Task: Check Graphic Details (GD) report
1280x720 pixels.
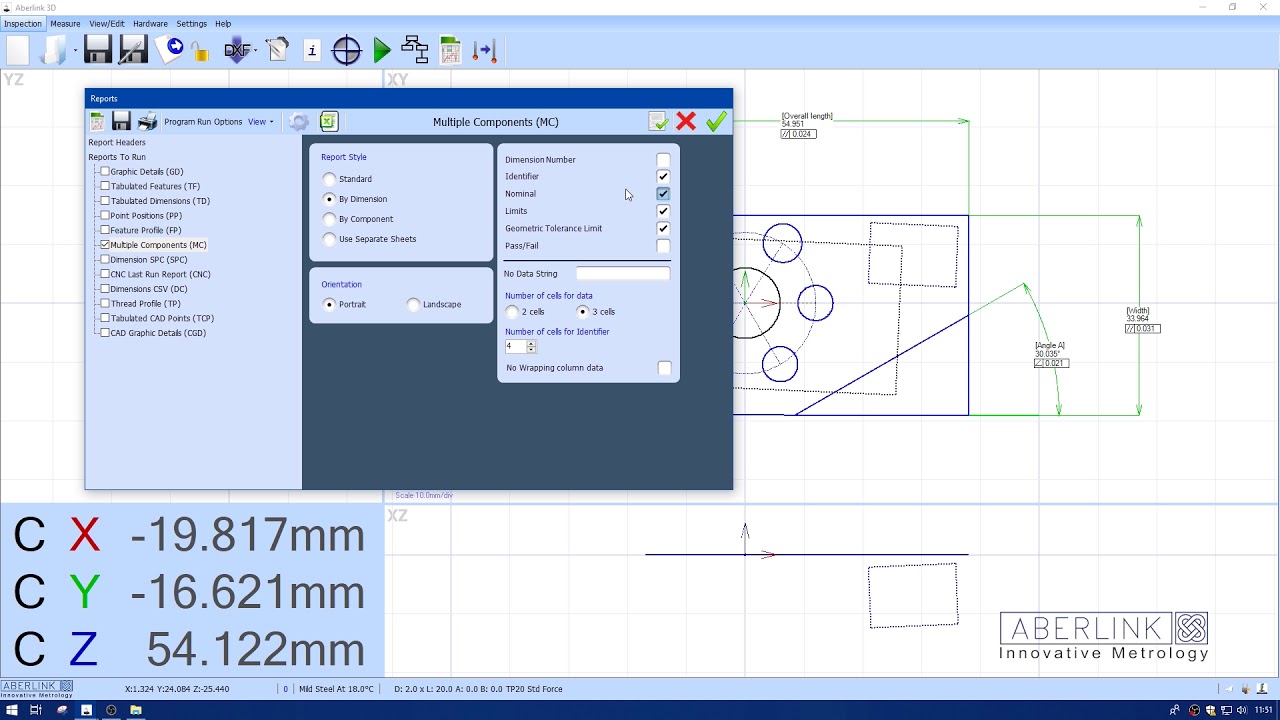Action: (x=105, y=172)
